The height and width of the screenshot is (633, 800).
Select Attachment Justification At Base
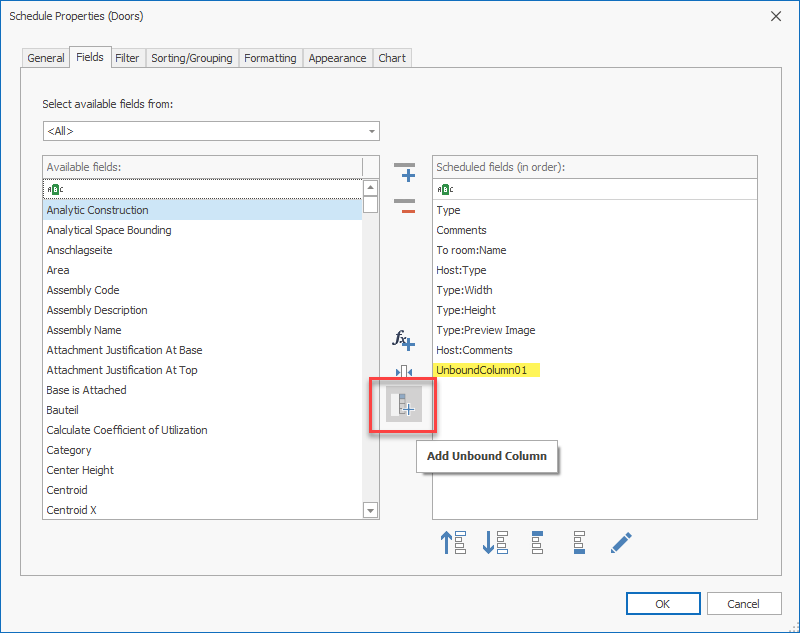click(x=203, y=350)
